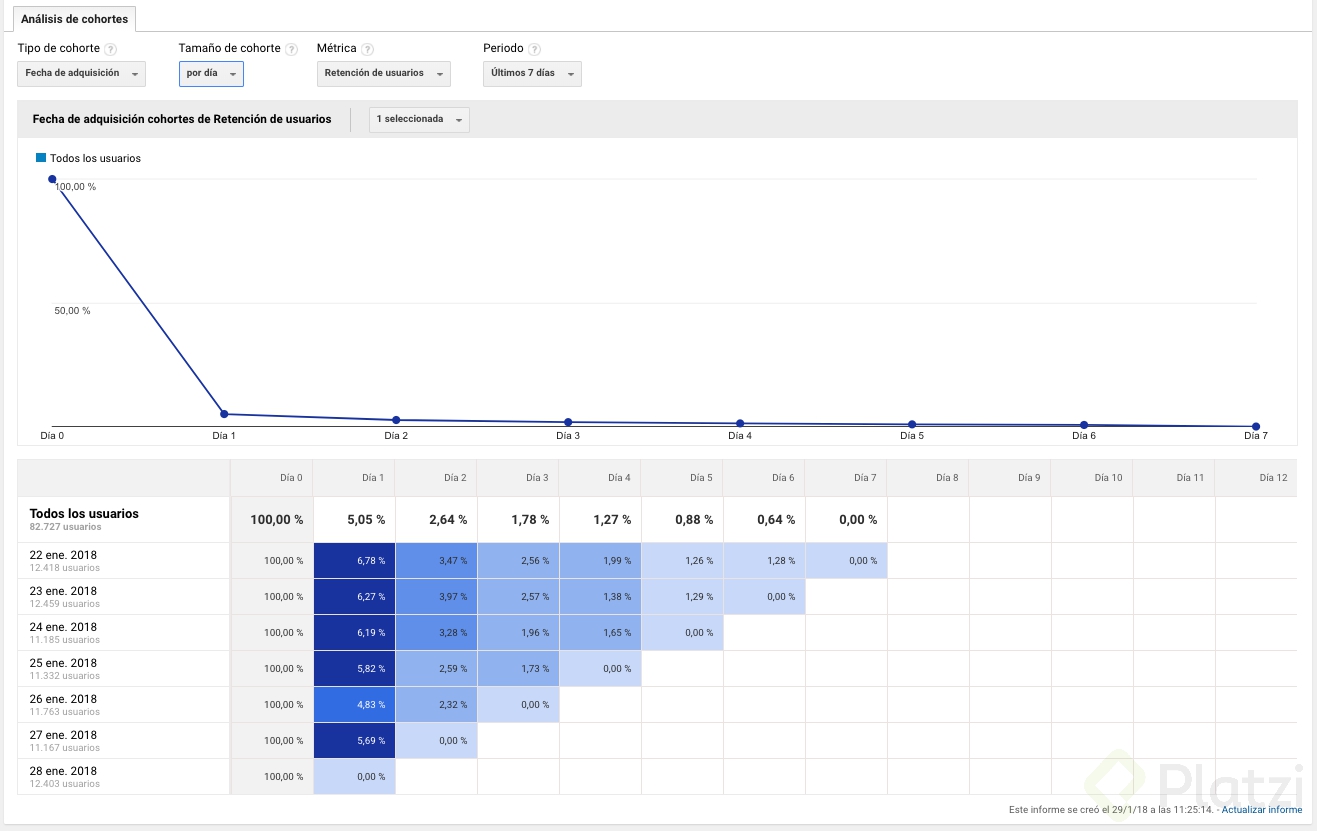Click help icon next to Métrica
The width and height of the screenshot is (1317, 831).
(368, 49)
